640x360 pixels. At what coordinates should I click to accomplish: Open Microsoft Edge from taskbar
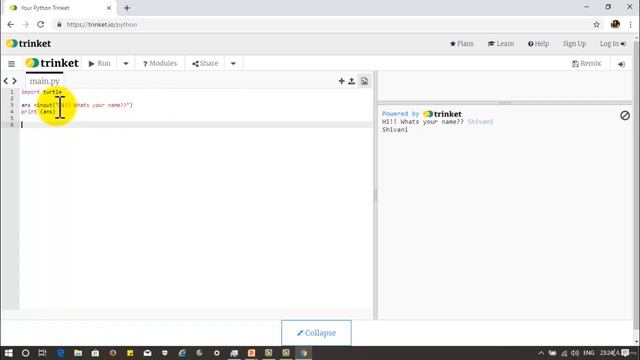[x=60, y=353]
